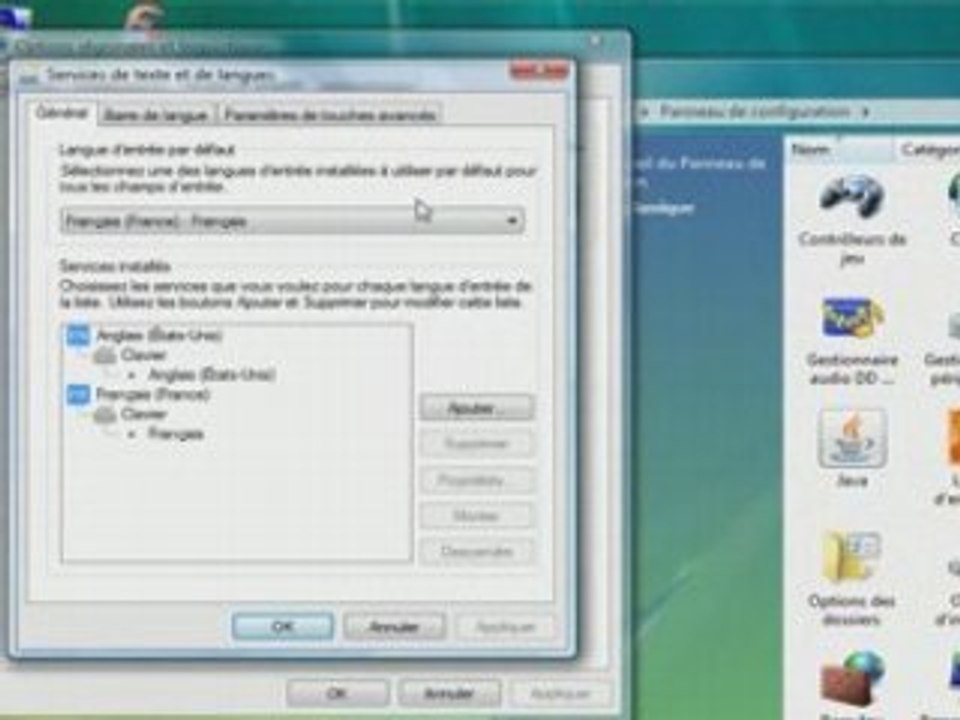
Task: Select Clavier node under Français
Action: [144, 414]
